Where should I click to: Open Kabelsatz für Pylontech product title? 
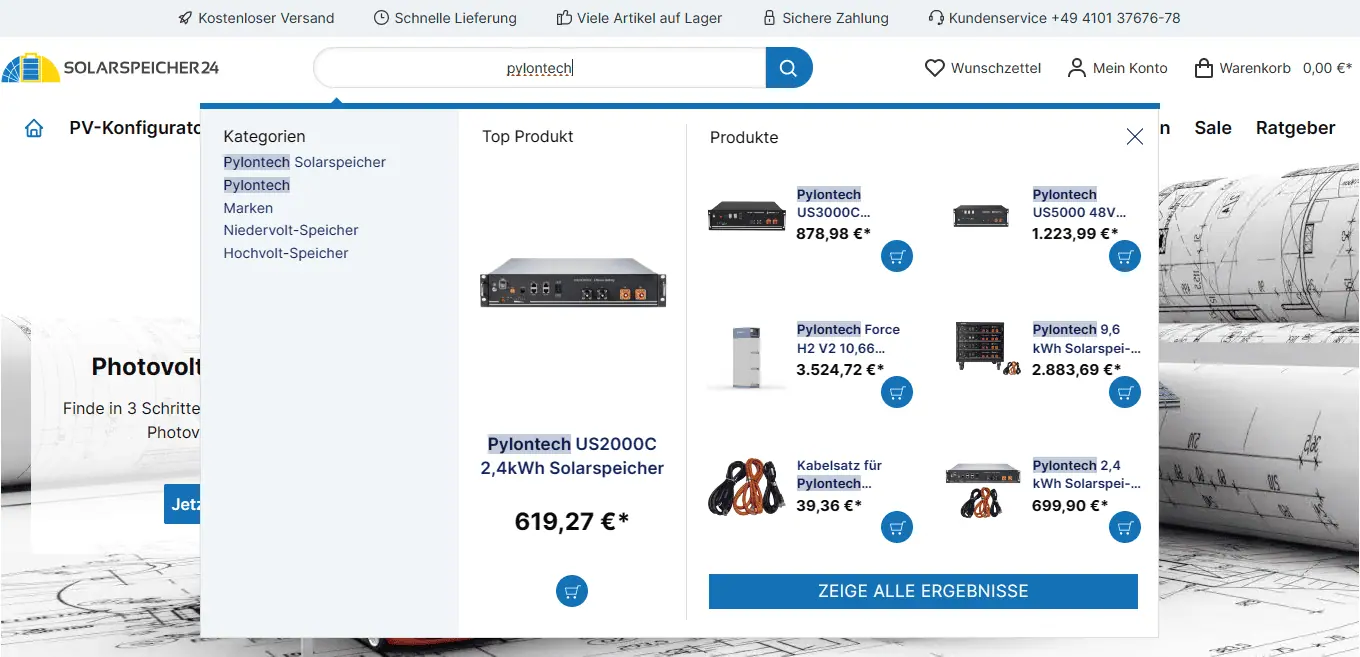point(840,474)
